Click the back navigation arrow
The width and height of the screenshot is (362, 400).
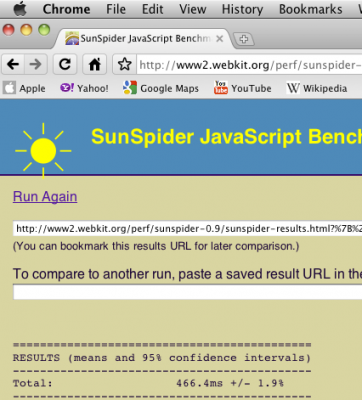(13, 64)
